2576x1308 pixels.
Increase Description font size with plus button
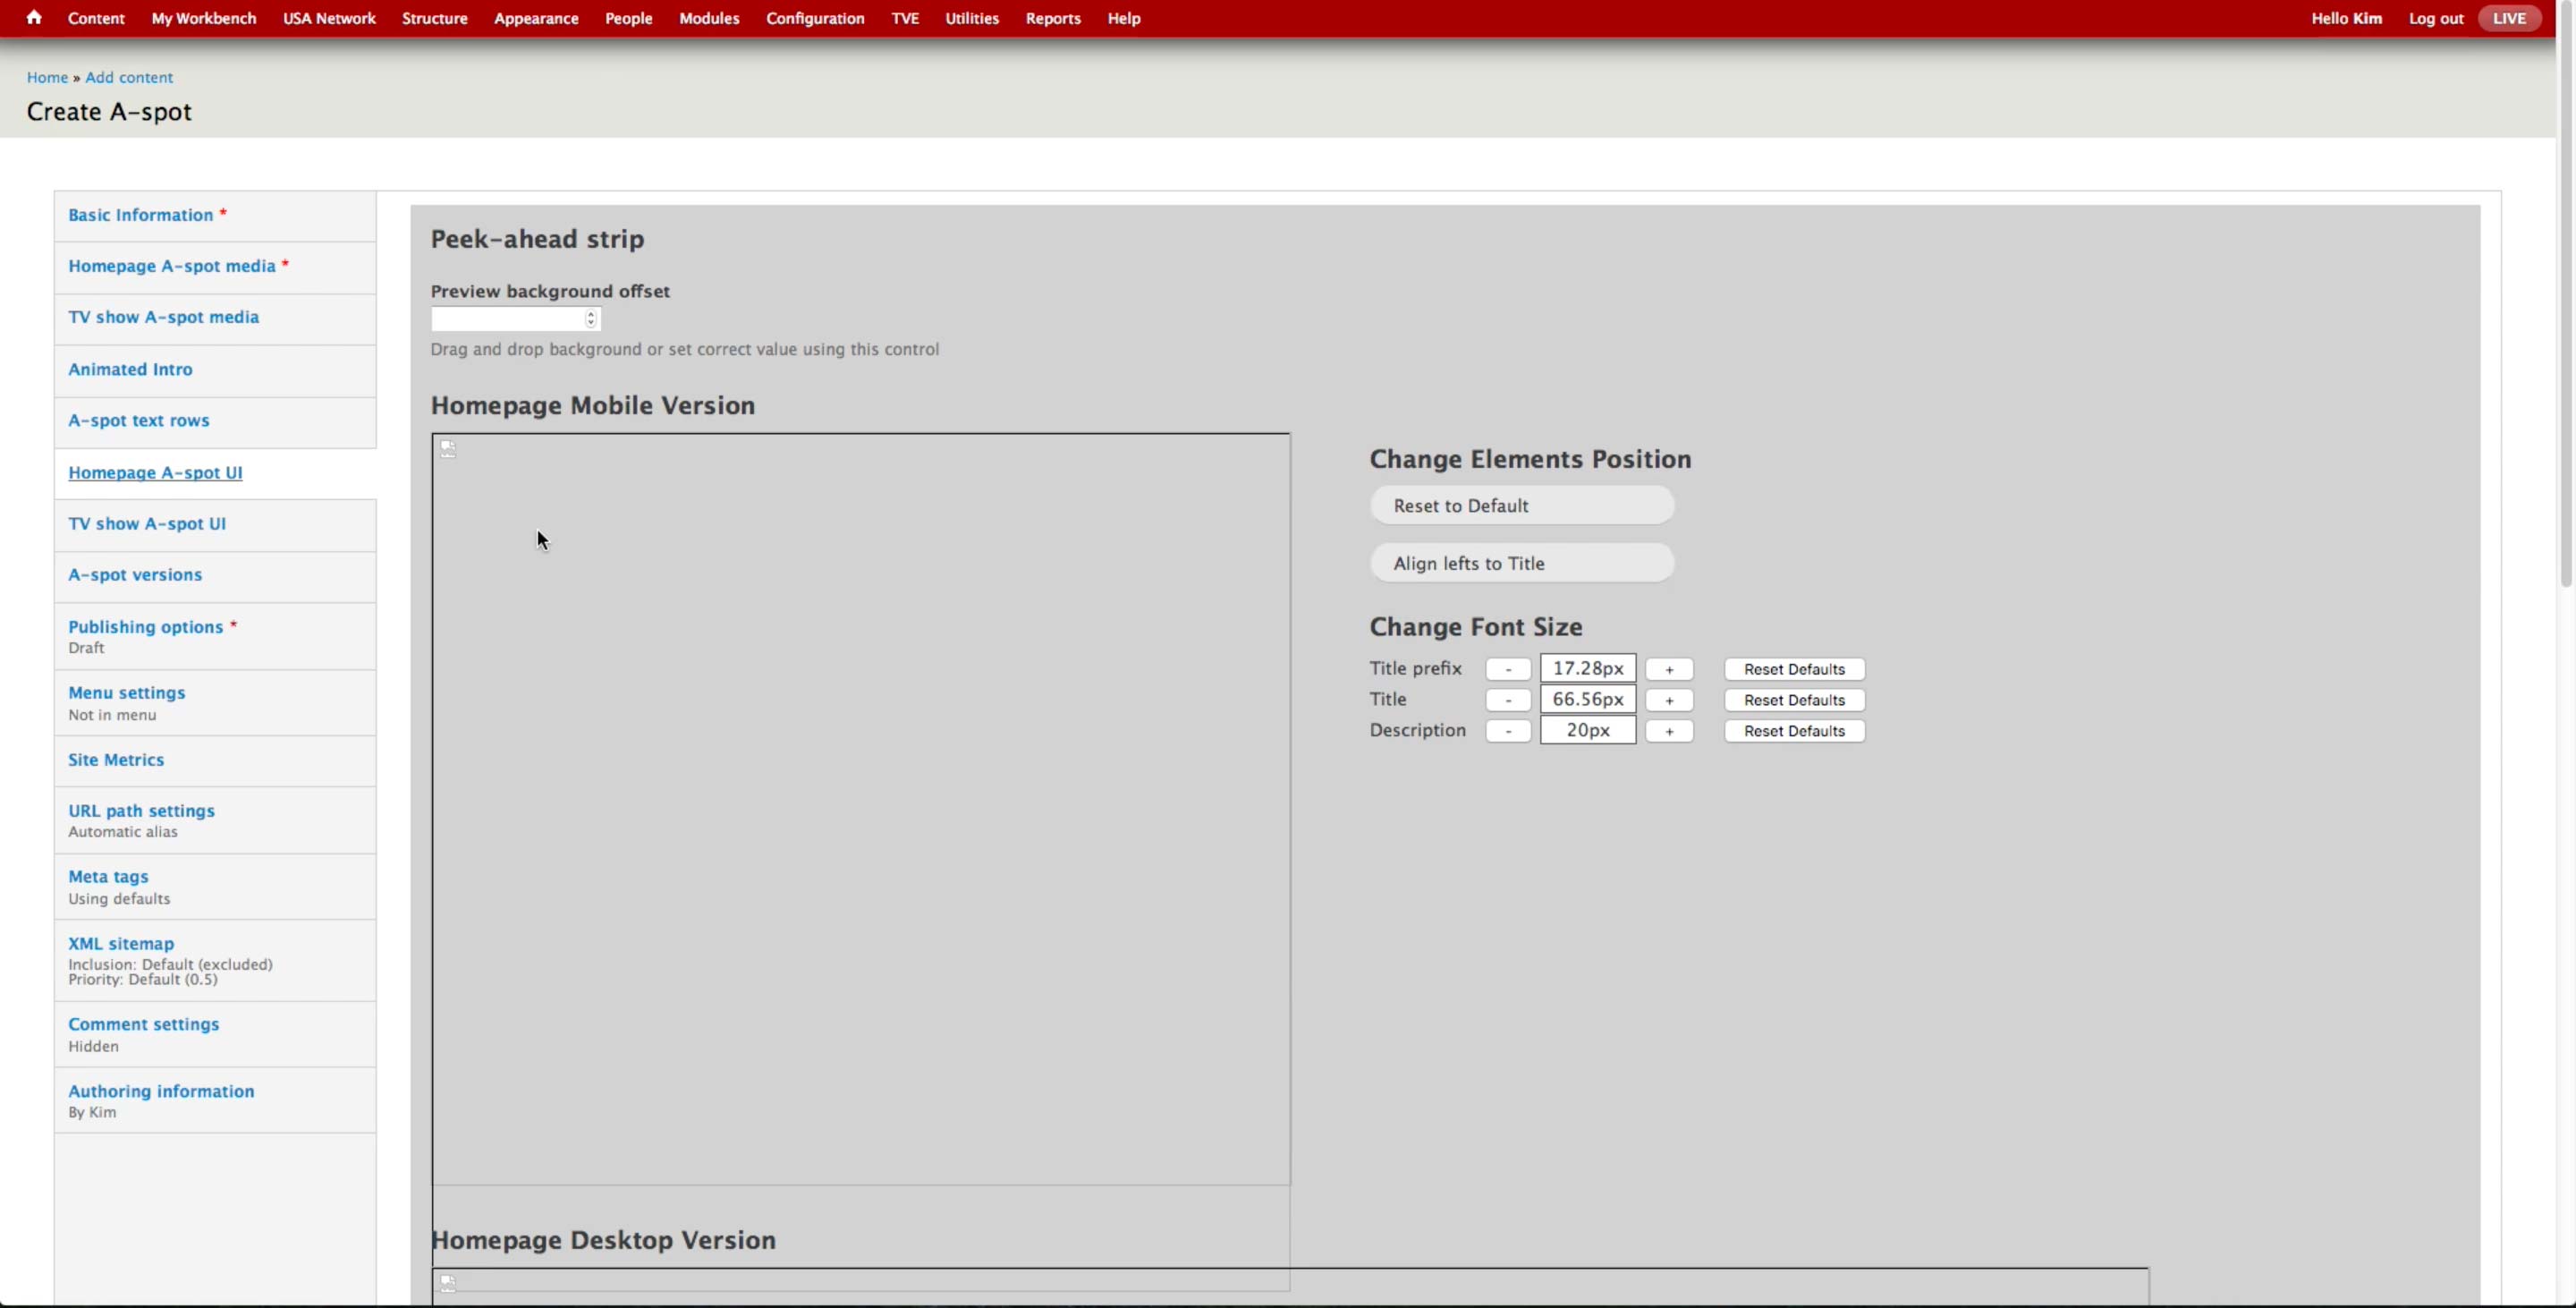click(x=1668, y=731)
